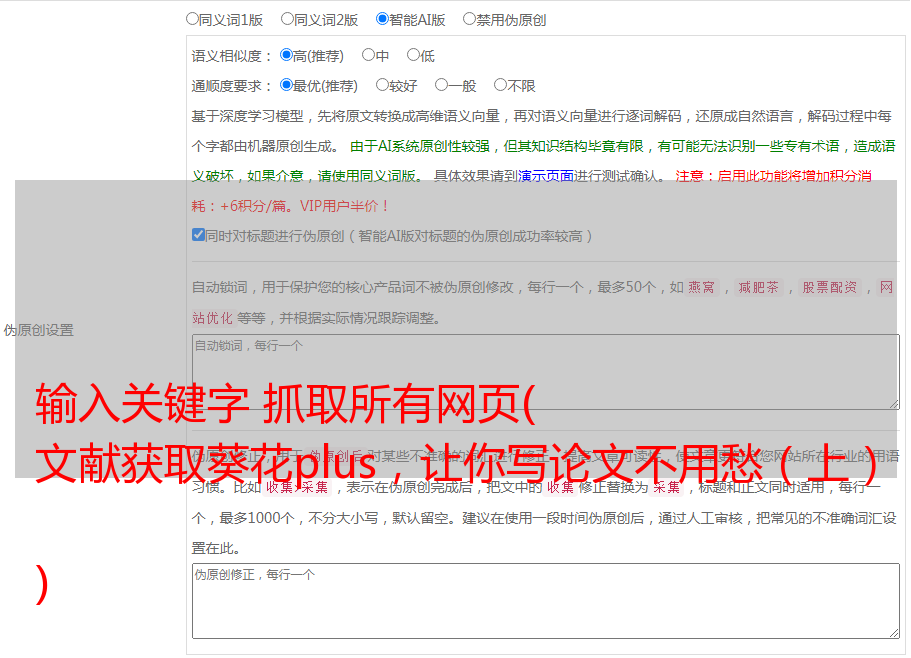
Task: Open the 演示页面 link
Action: (x=546, y=176)
